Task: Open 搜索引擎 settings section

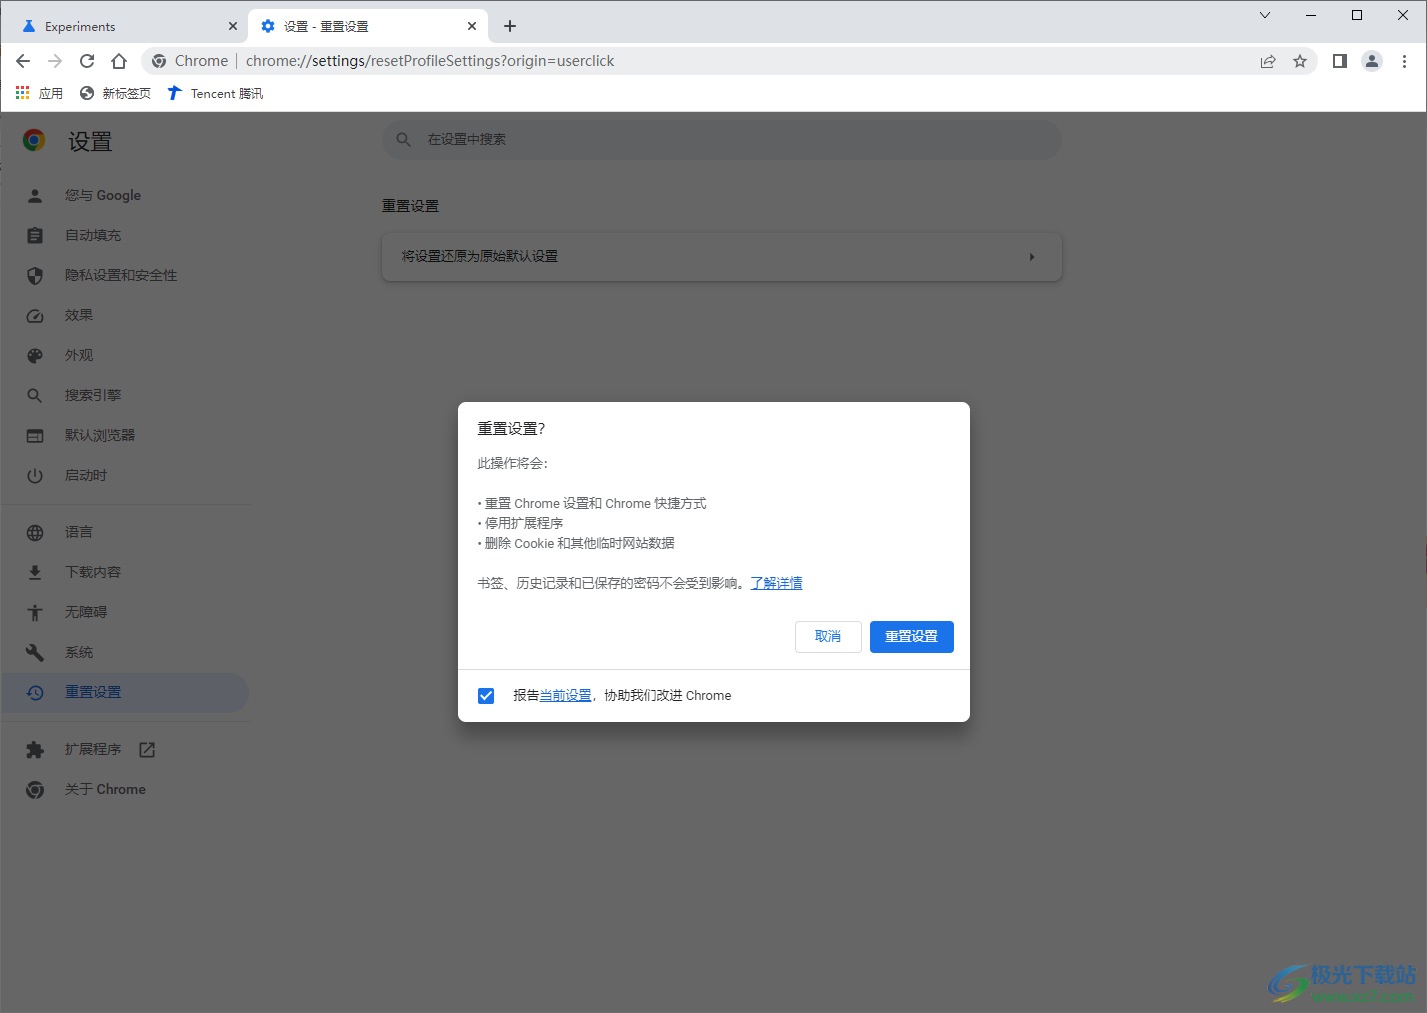Action: 125,395
